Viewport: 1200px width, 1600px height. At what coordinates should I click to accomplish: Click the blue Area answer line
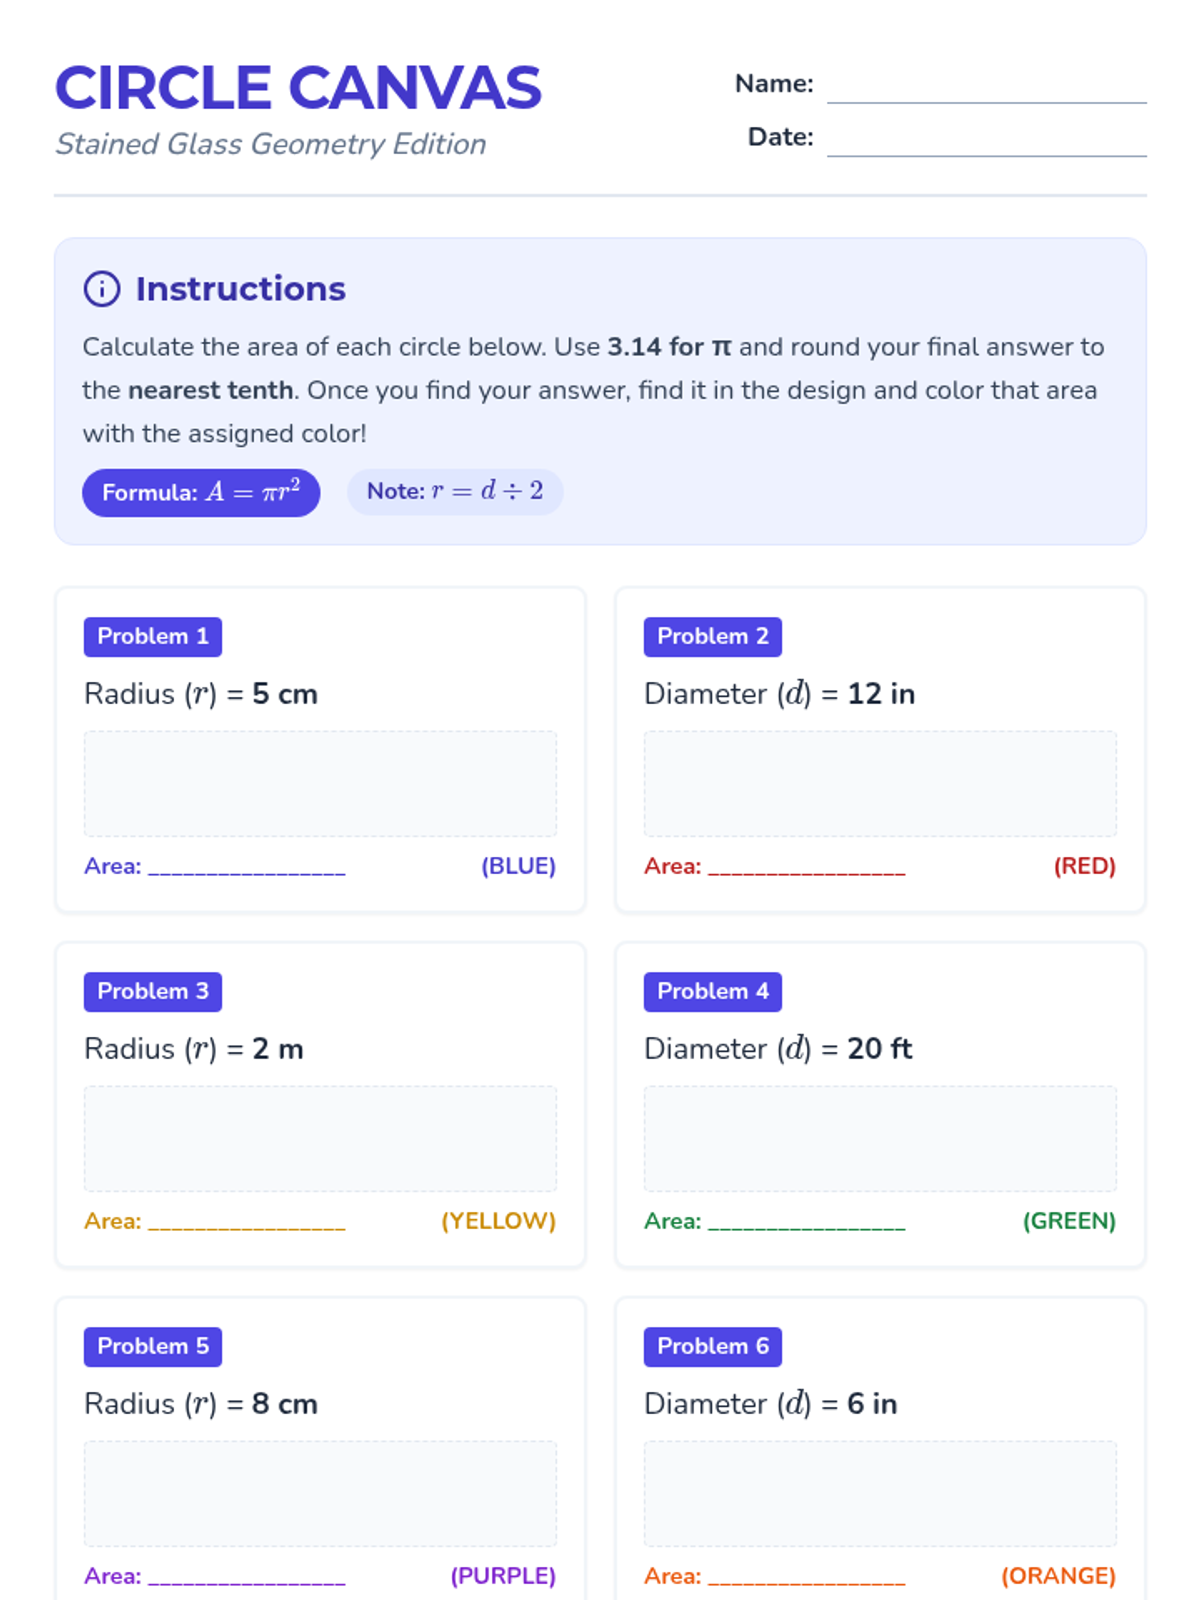pos(247,868)
